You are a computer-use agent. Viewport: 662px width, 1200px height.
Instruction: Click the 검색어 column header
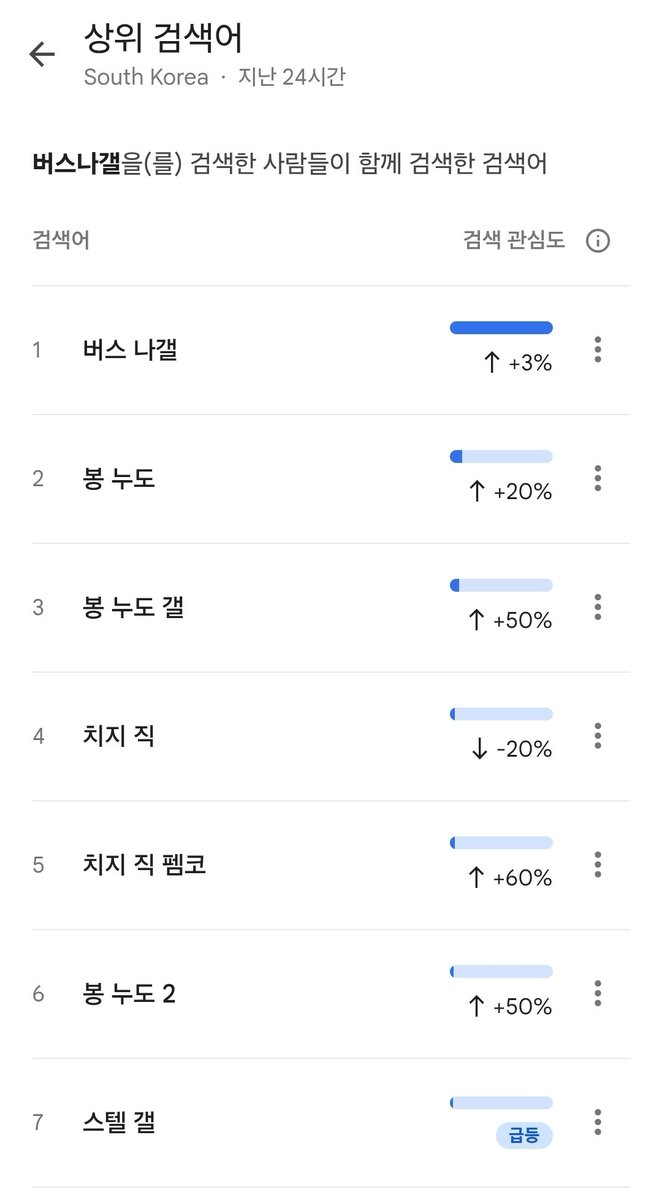coord(61,241)
